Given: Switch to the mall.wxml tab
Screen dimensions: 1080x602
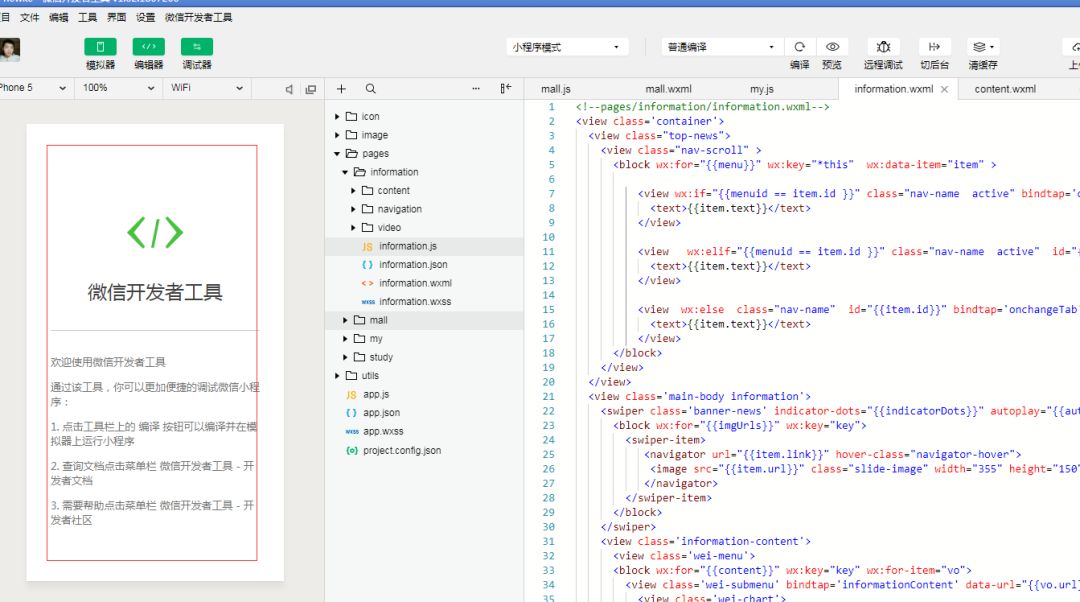Looking at the screenshot, I should [668, 89].
